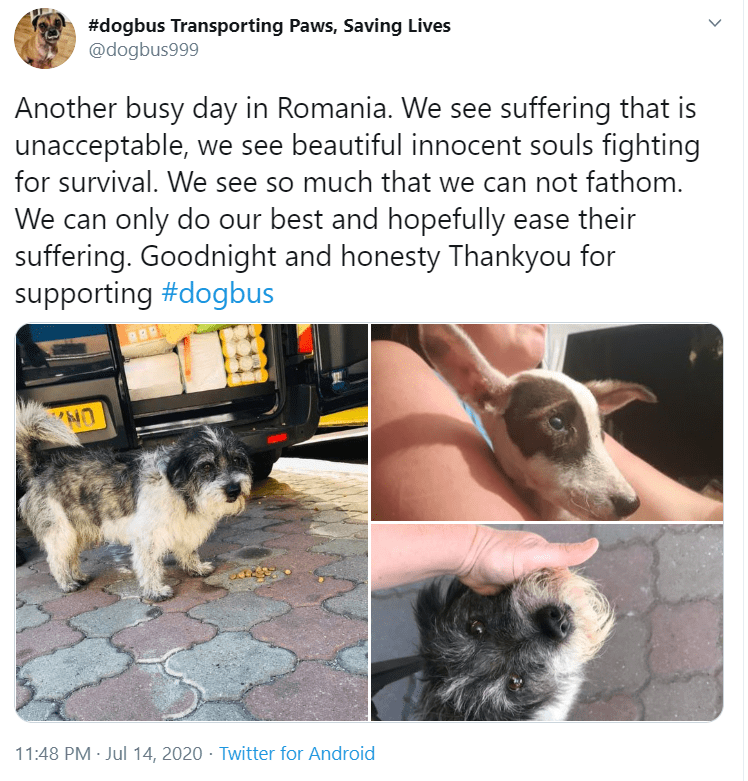
Task: Open the @dogbus999 handle
Action: 143,49
